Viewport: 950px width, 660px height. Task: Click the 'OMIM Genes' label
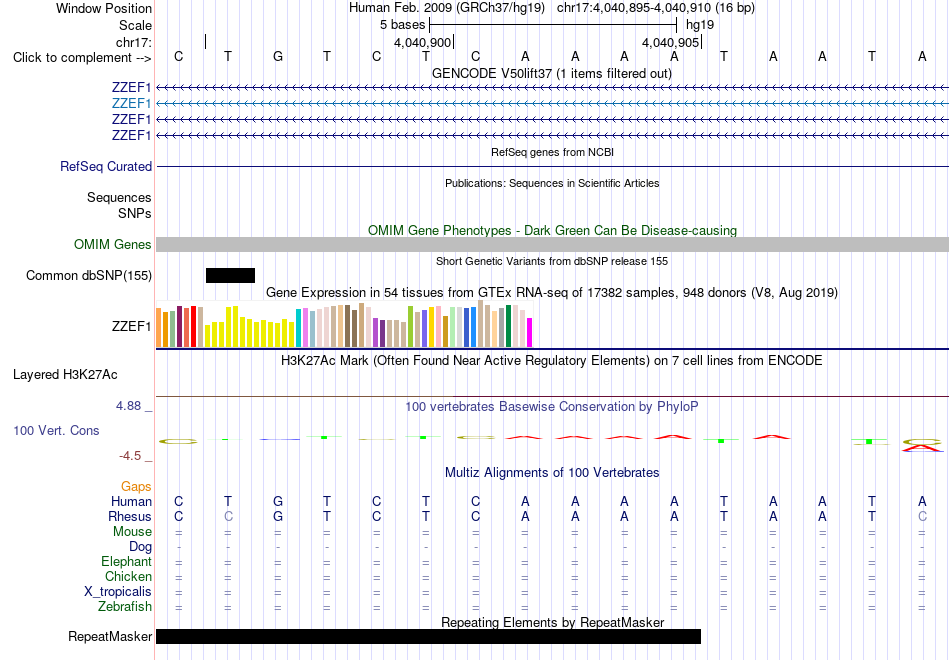click(x=112, y=245)
